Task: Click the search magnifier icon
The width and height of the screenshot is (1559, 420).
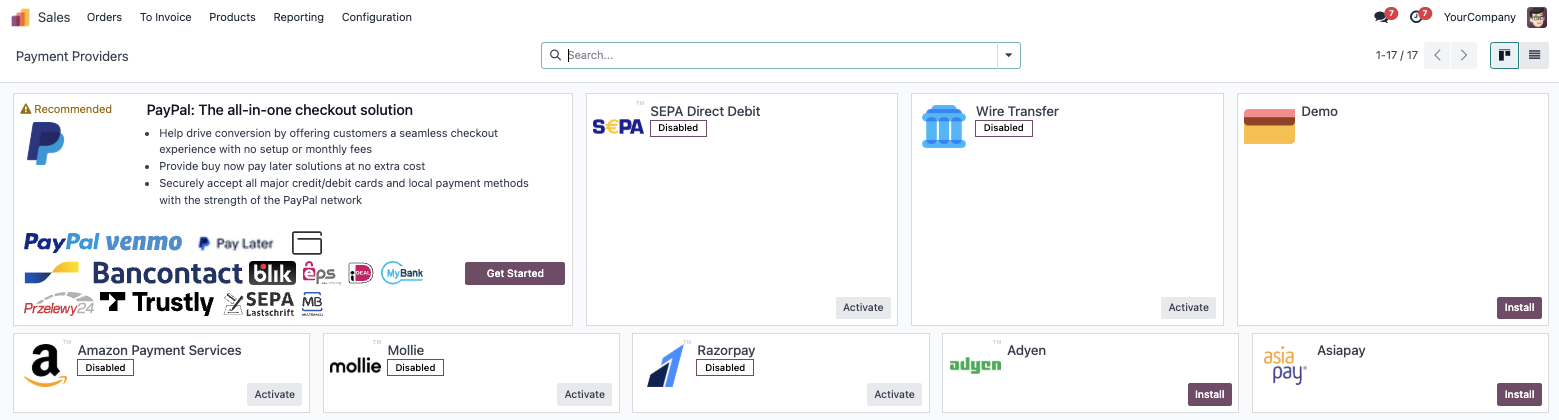Action: [555, 56]
